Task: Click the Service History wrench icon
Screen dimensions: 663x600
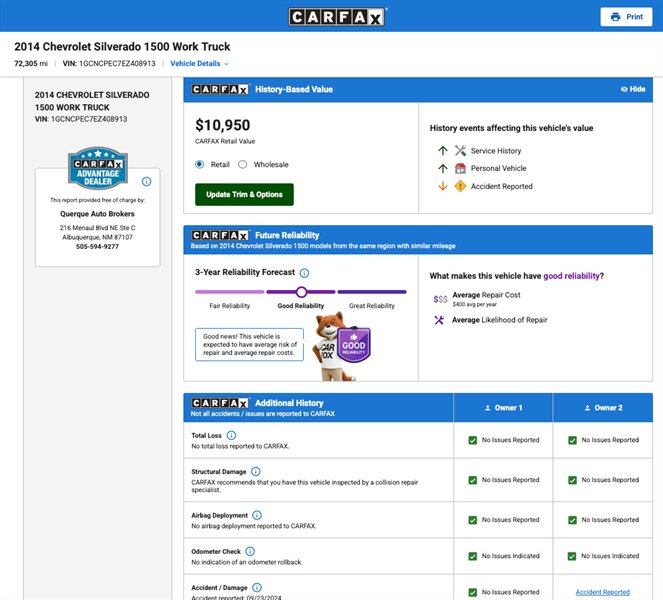Action: [x=460, y=151]
